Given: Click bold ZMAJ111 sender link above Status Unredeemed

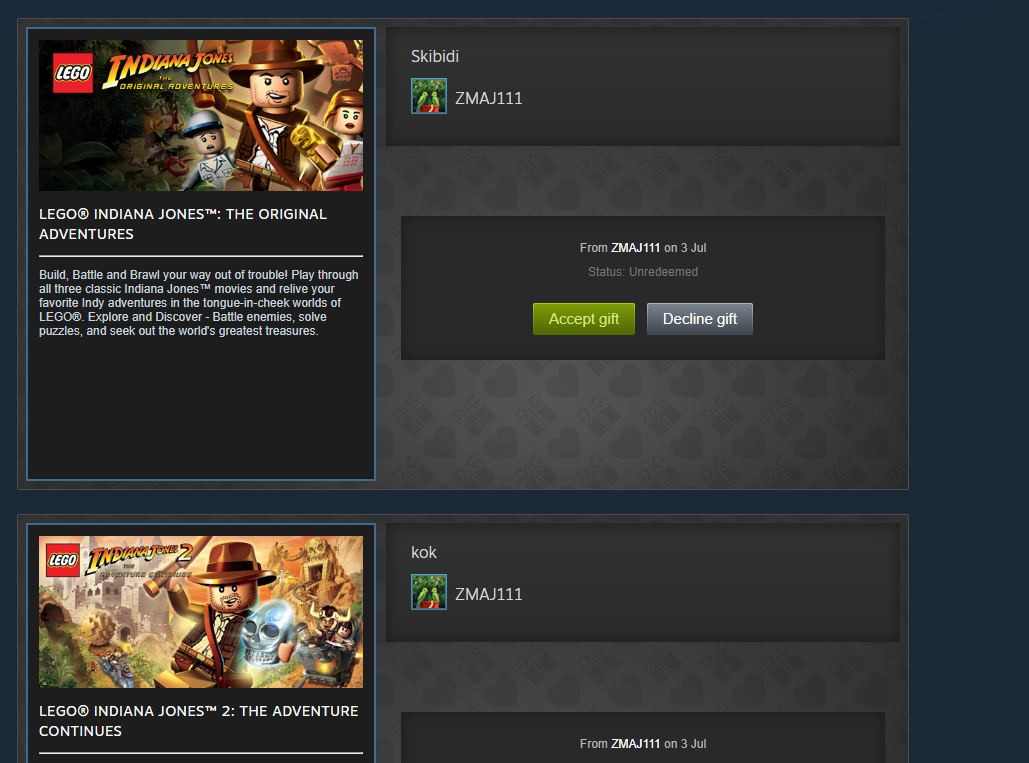Looking at the screenshot, I should pos(635,248).
